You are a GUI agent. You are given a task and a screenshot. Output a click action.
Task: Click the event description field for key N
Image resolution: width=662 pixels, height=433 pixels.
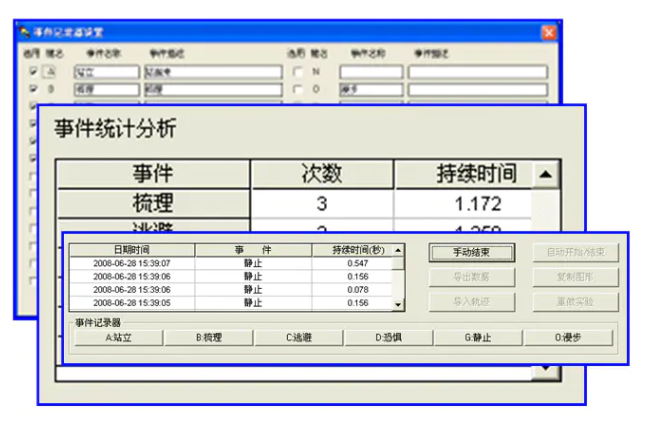(x=478, y=72)
